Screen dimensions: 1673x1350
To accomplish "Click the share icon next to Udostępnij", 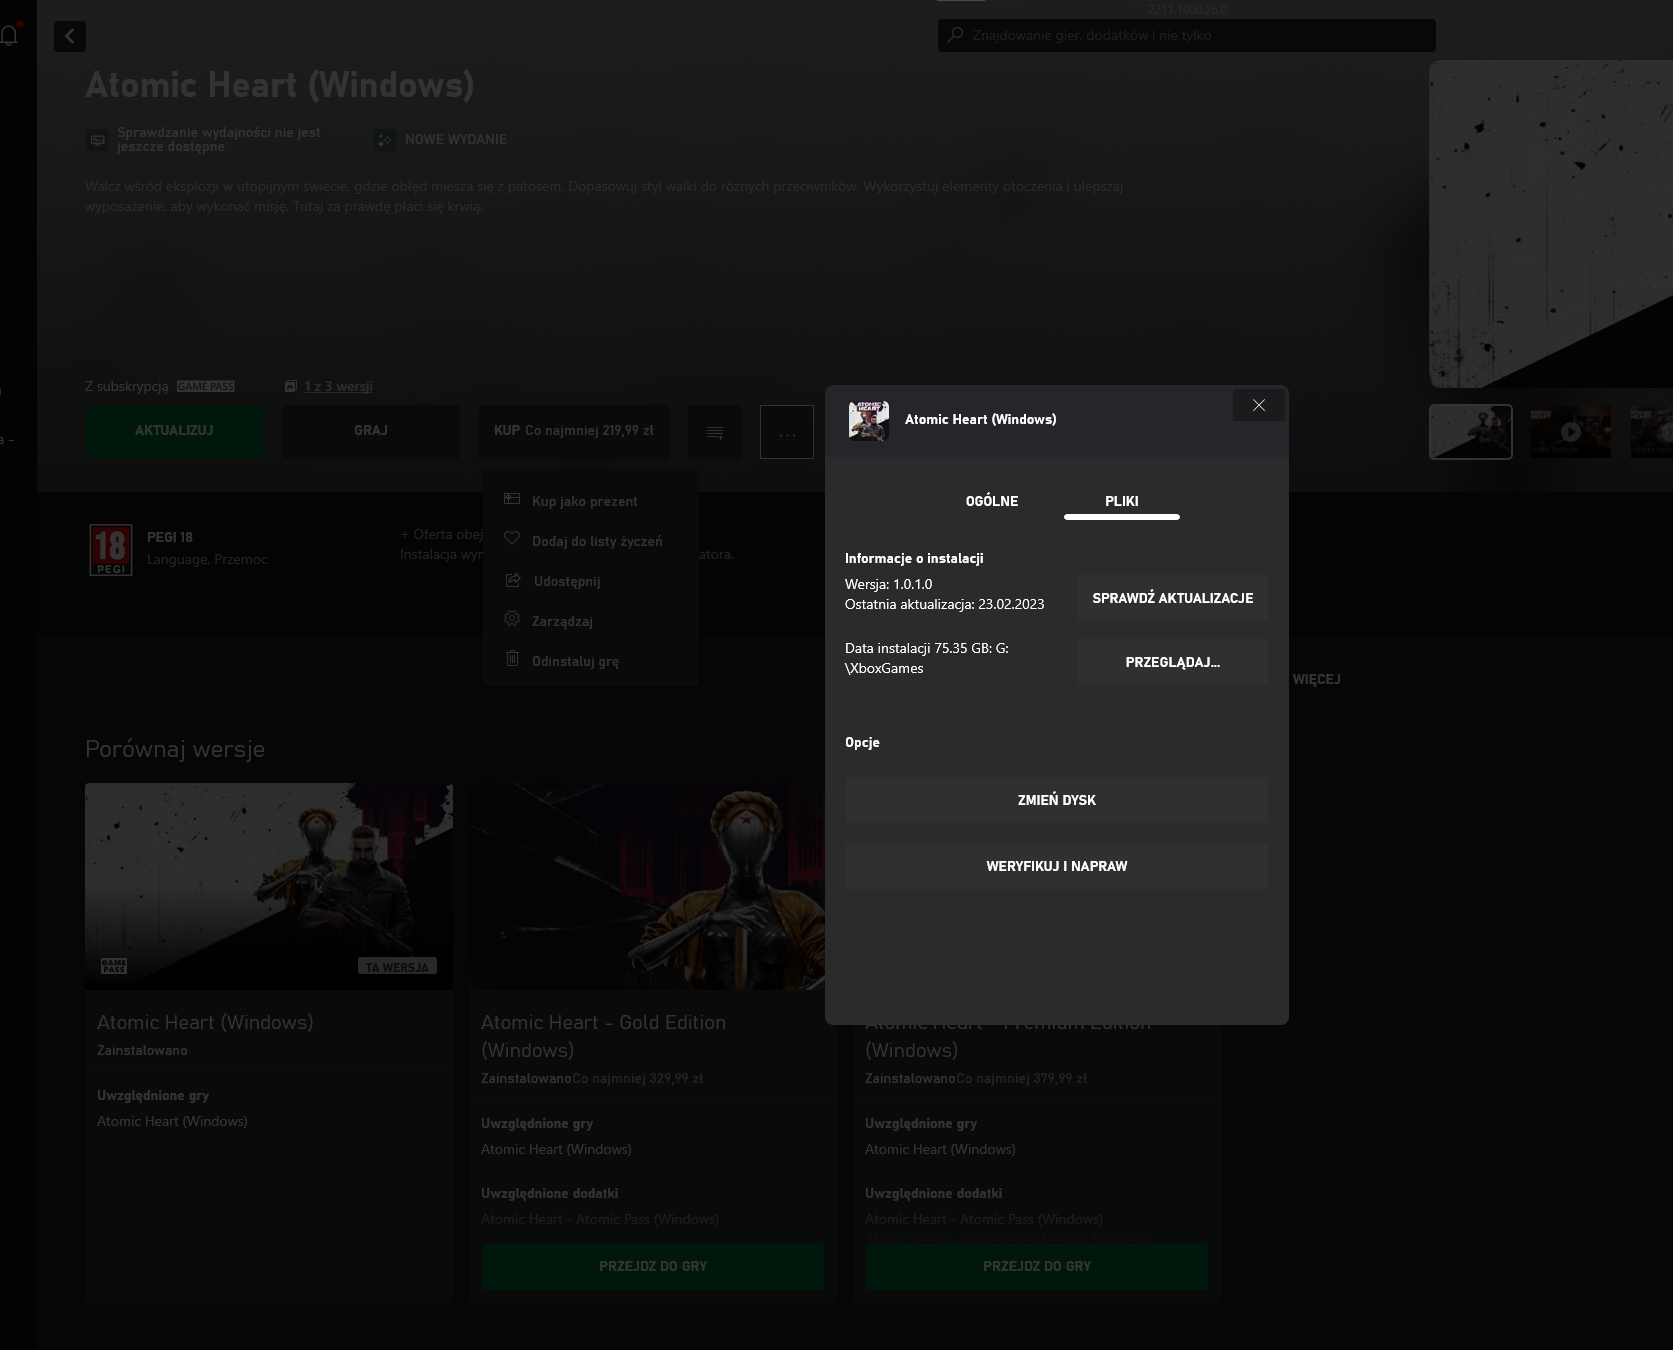I will [x=512, y=580].
